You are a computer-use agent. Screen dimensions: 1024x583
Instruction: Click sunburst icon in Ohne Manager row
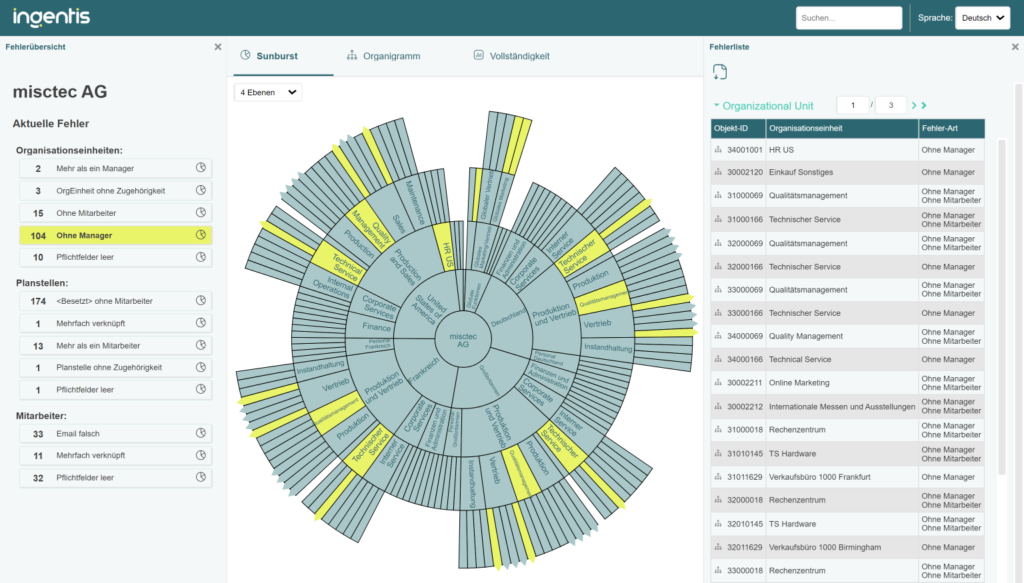(200, 234)
